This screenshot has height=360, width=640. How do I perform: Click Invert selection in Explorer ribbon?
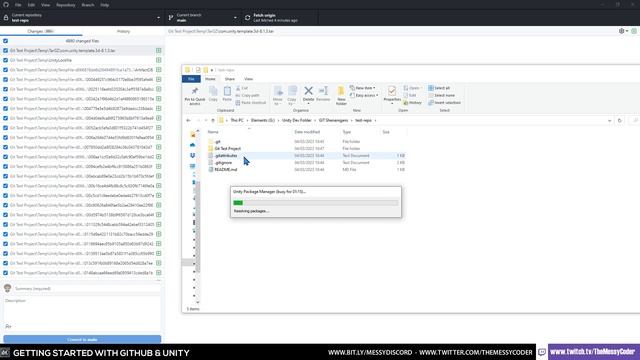point(444,103)
